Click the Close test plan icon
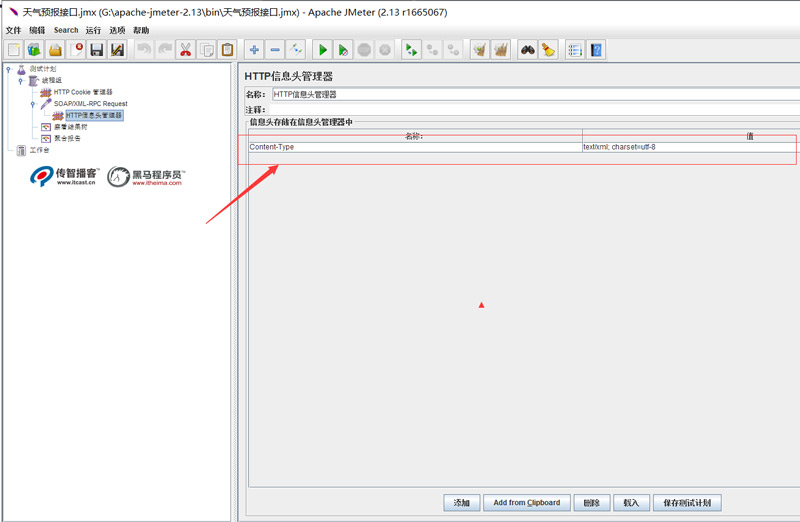This screenshot has width=800, height=522. (x=76, y=50)
